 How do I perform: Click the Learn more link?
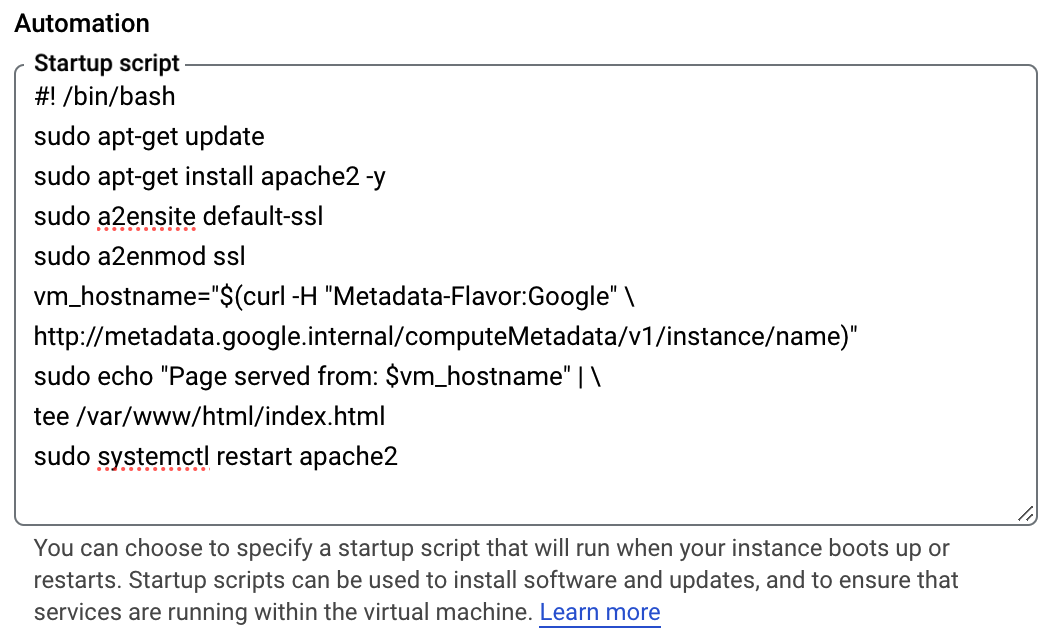(599, 612)
